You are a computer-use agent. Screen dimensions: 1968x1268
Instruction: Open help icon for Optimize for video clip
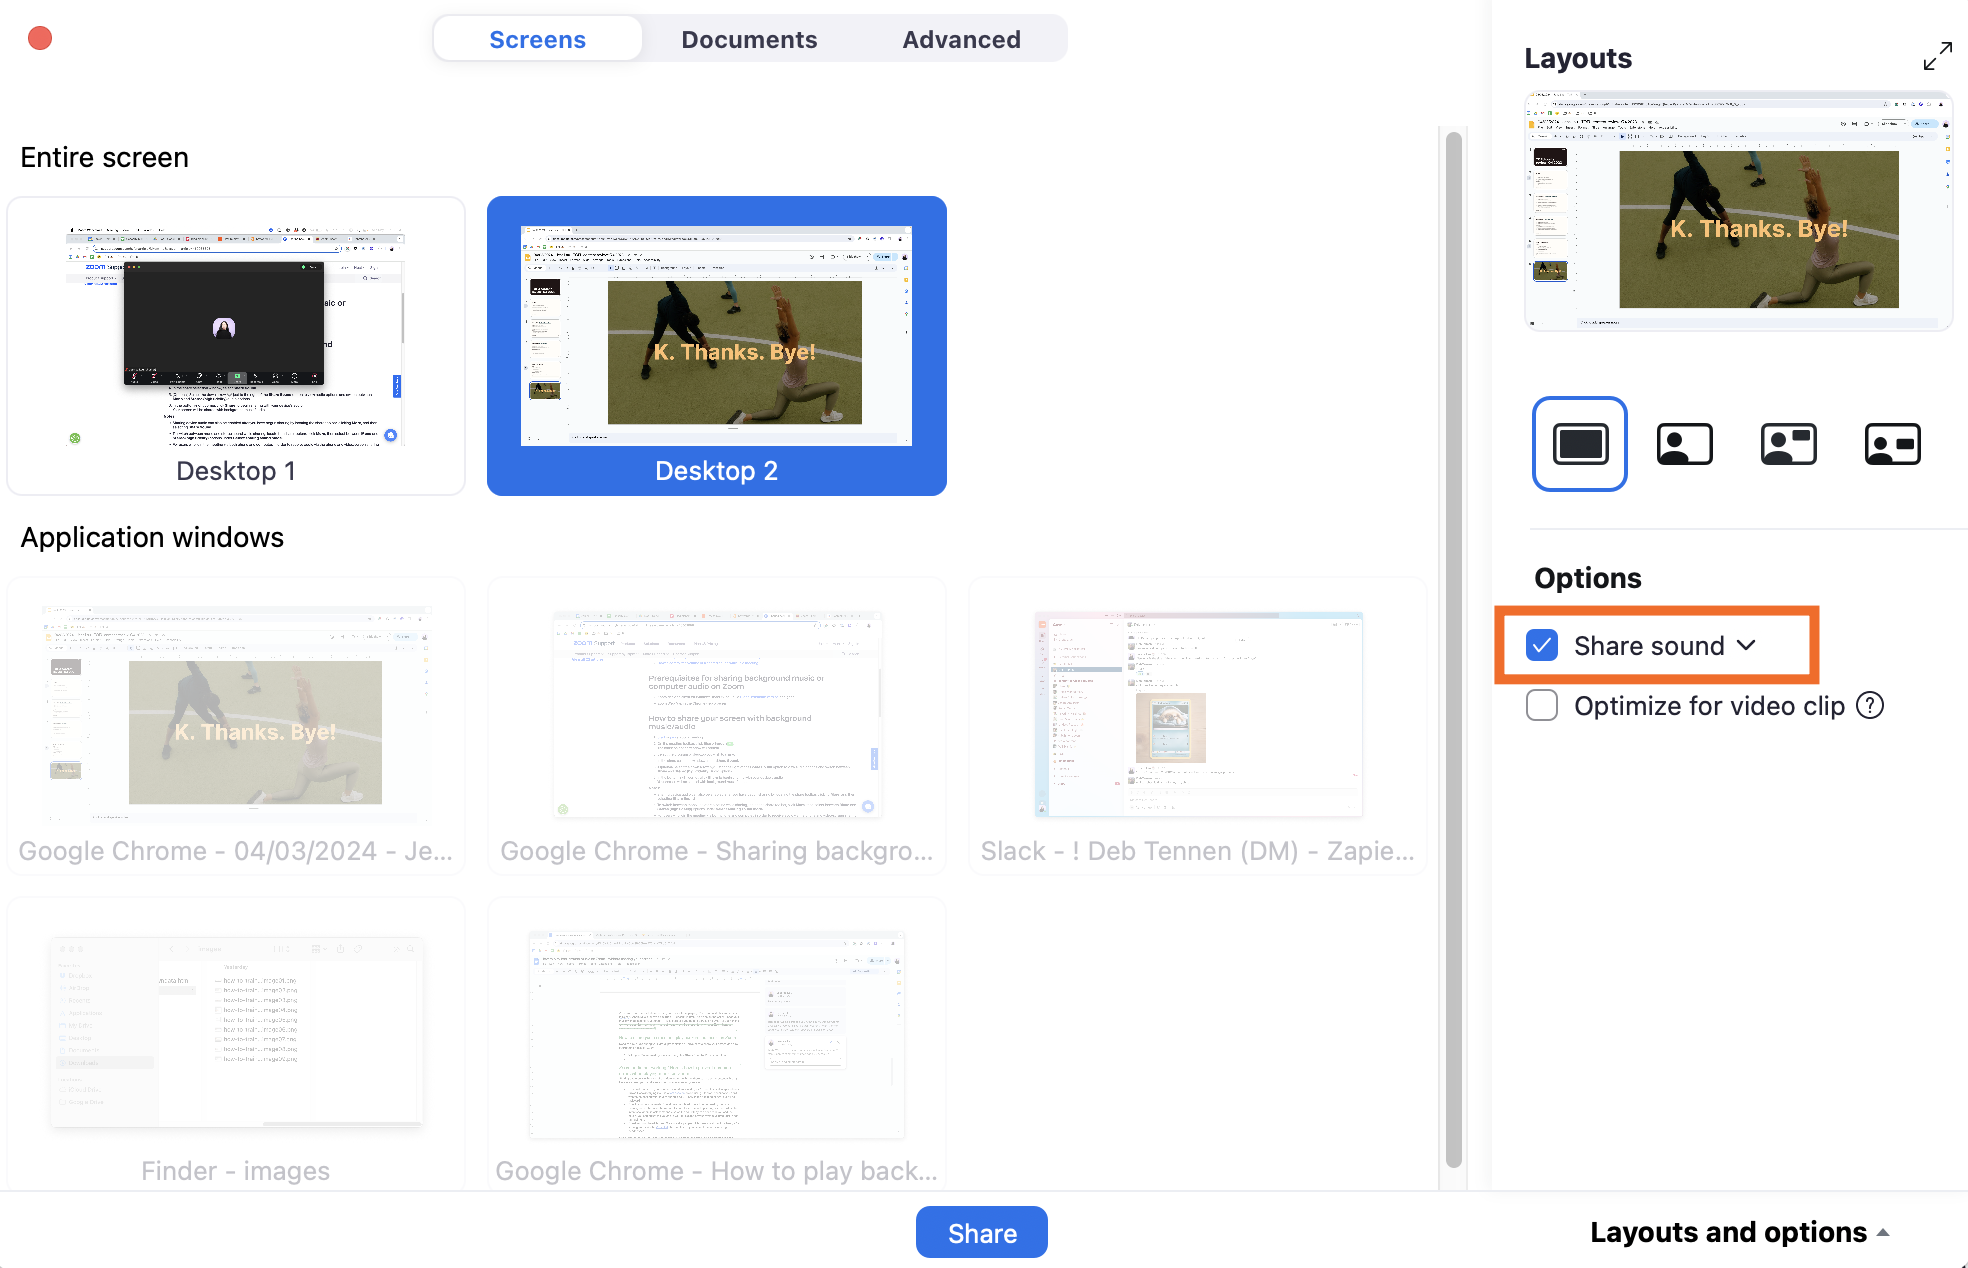pyautogui.click(x=1870, y=706)
